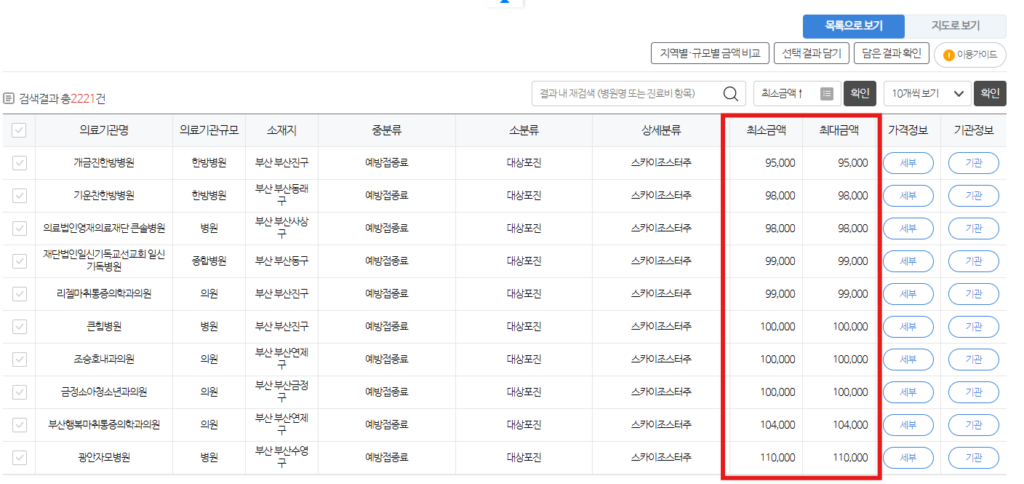Viewport: 1024px width, 484px height.
Task: Click the list icon beside 검색결과 총2221건
Action: pyautogui.click(x=8, y=99)
